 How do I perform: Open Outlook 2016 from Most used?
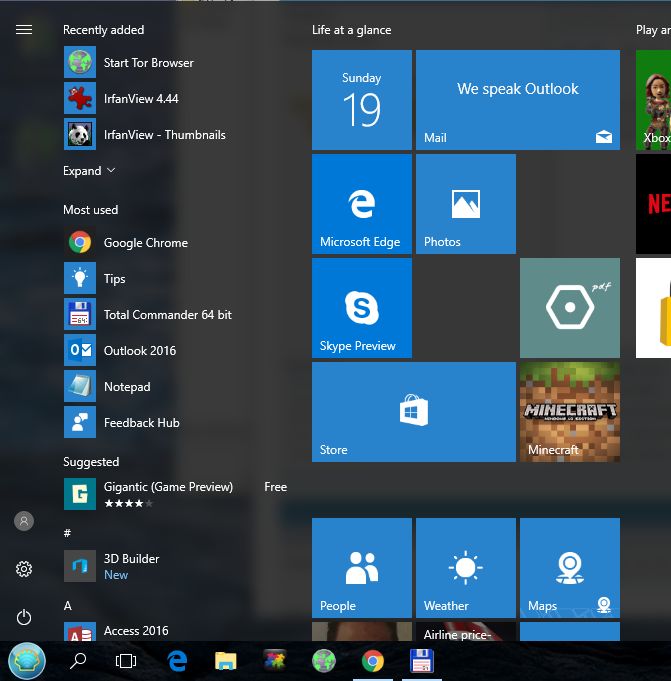[139, 351]
